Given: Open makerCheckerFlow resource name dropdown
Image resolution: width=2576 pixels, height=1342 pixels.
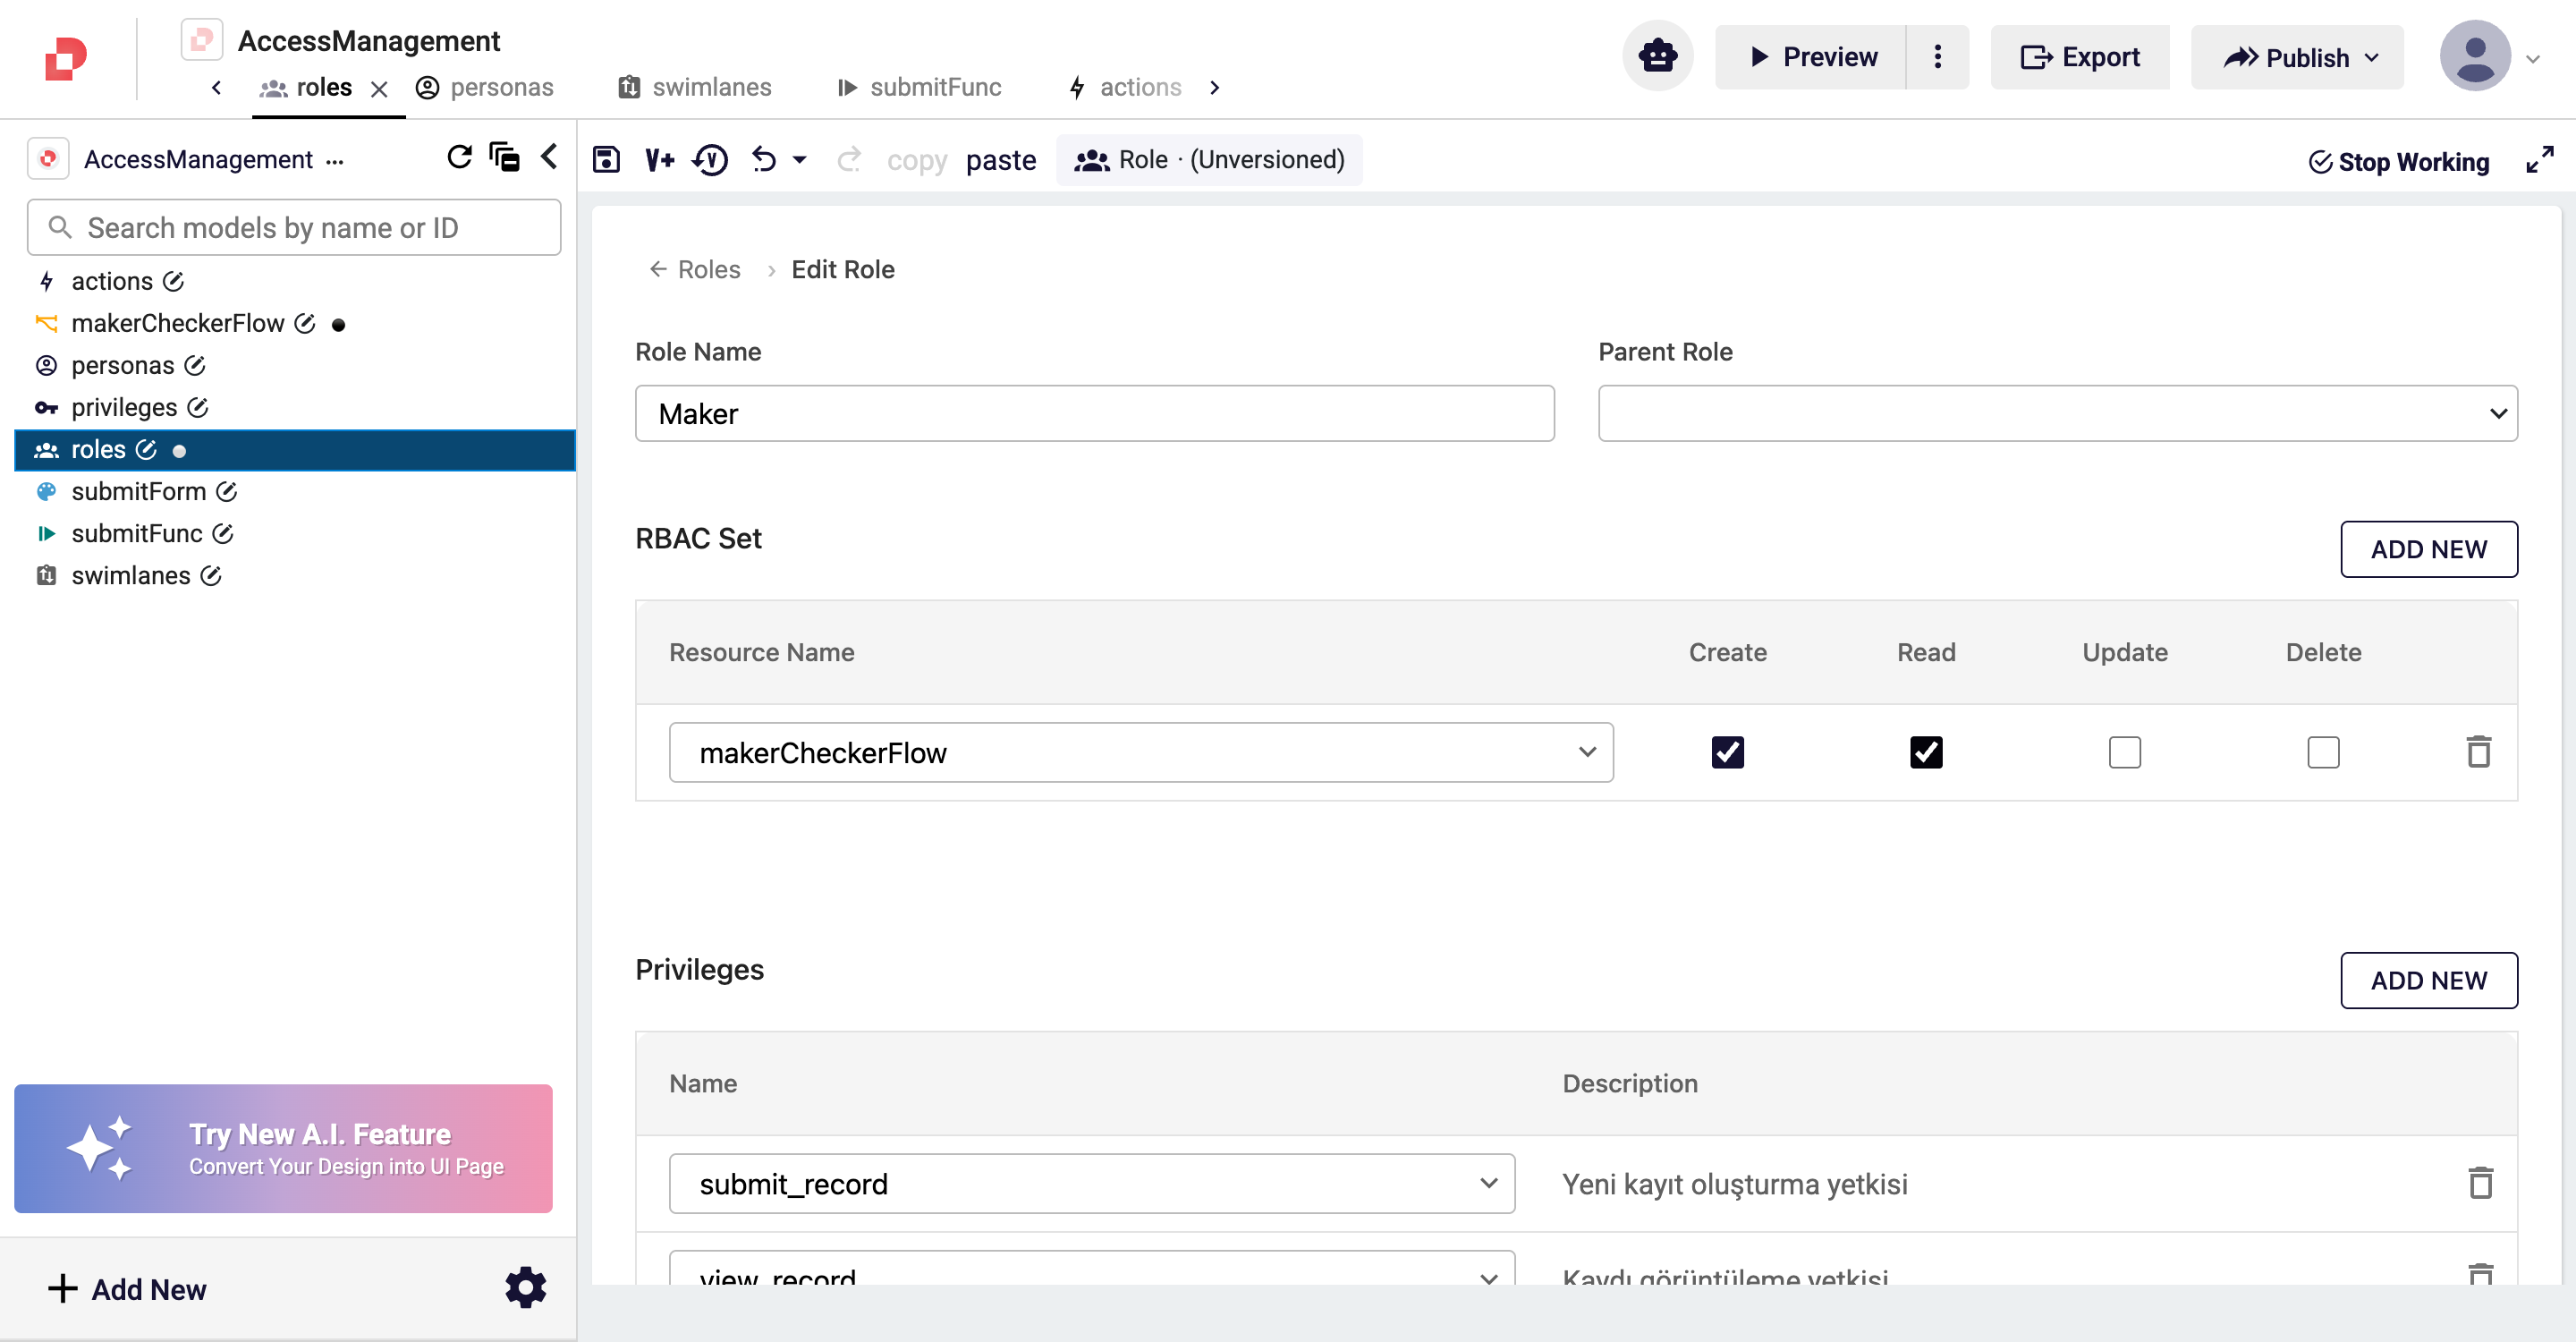Looking at the screenshot, I should pyautogui.click(x=1140, y=752).
